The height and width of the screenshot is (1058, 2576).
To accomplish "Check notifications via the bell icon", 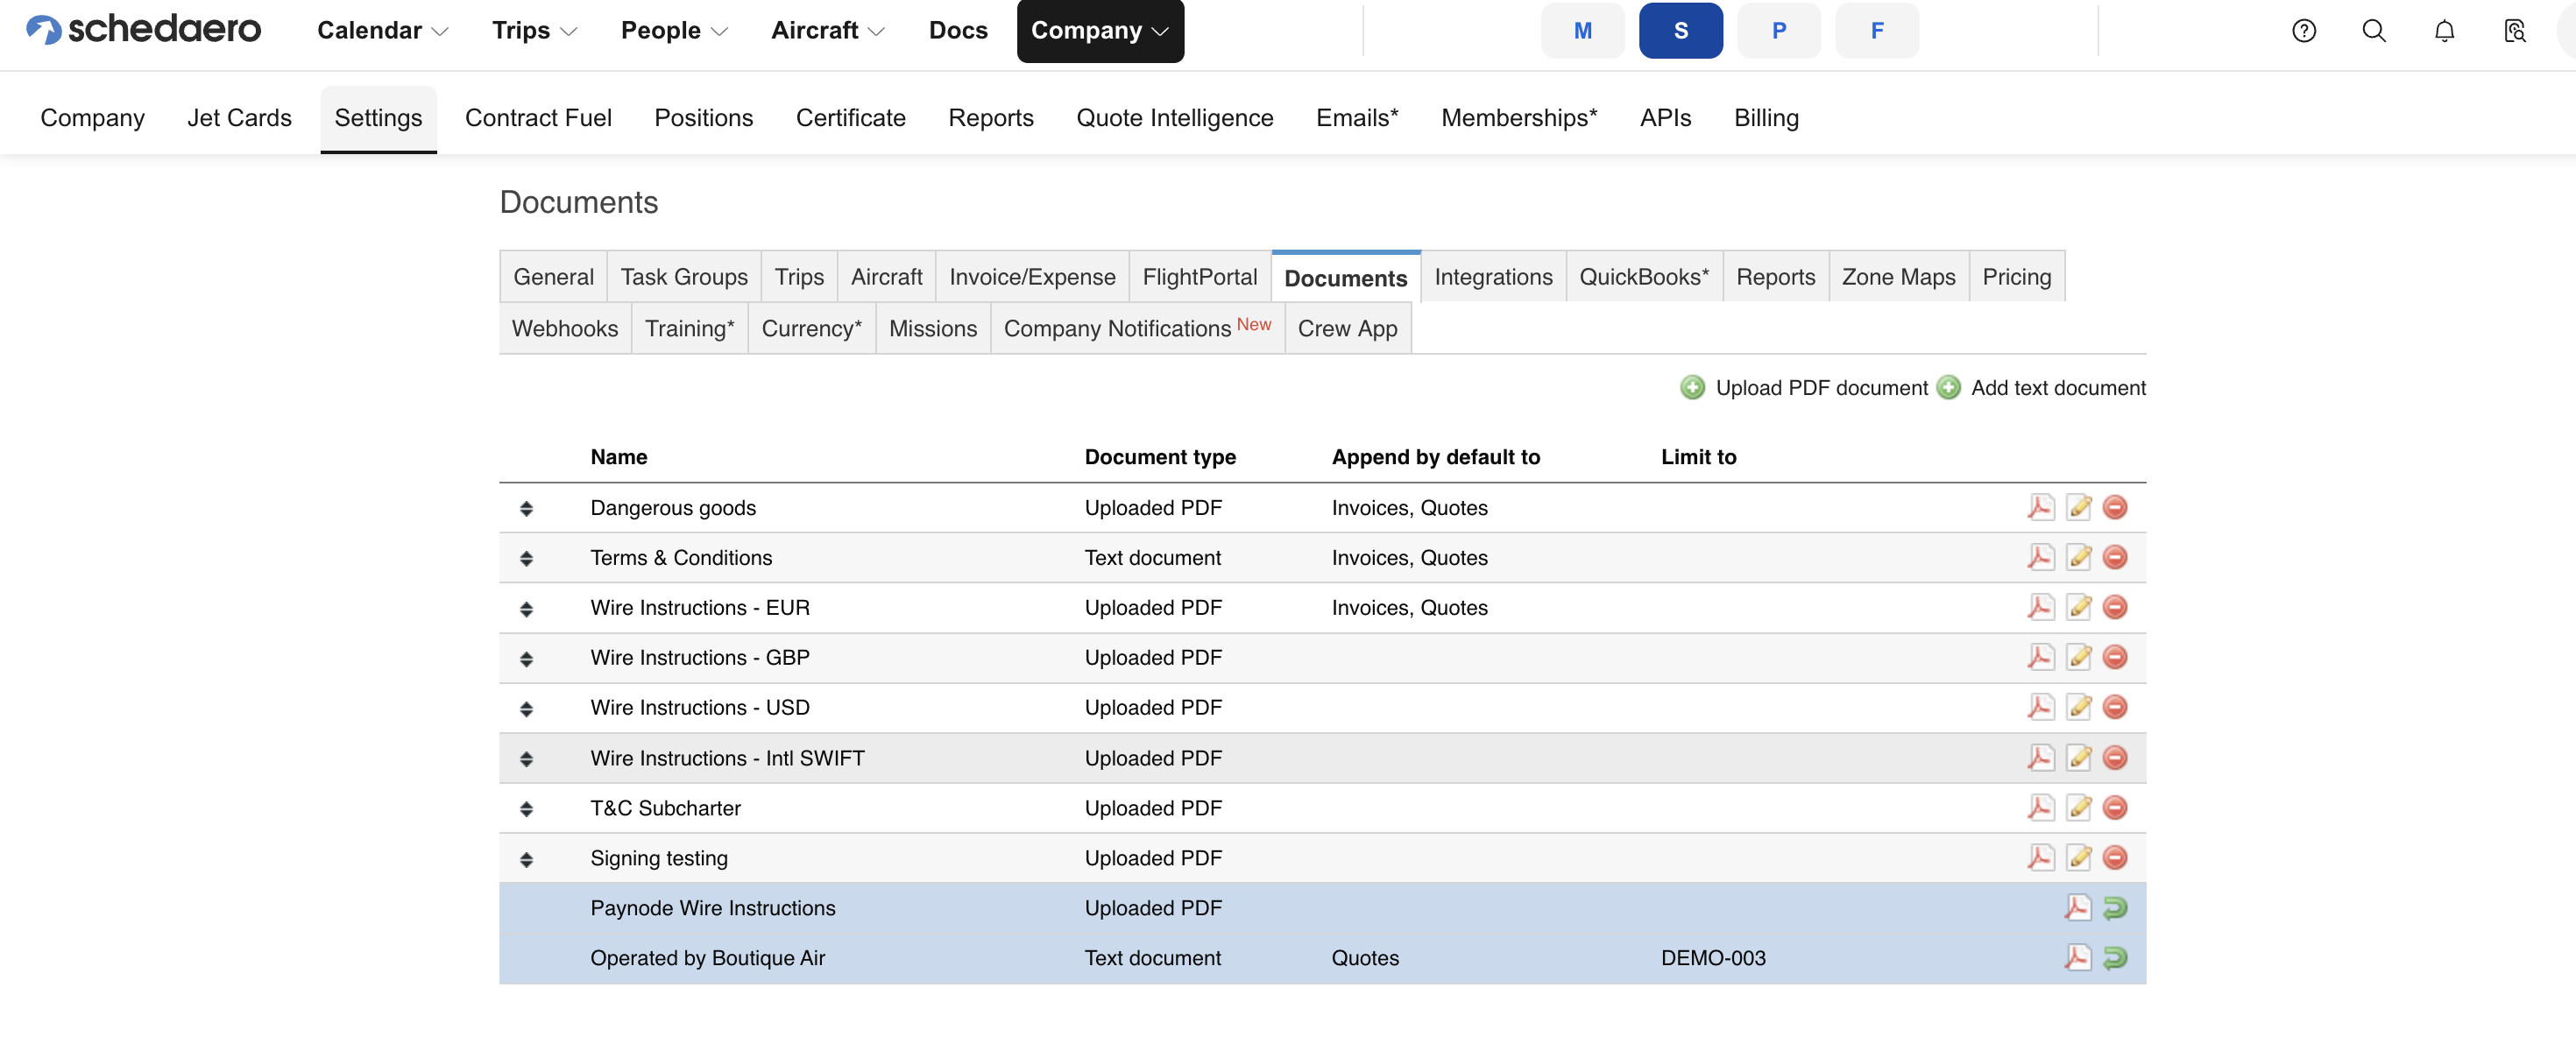I will click(x=2443, y=31).
